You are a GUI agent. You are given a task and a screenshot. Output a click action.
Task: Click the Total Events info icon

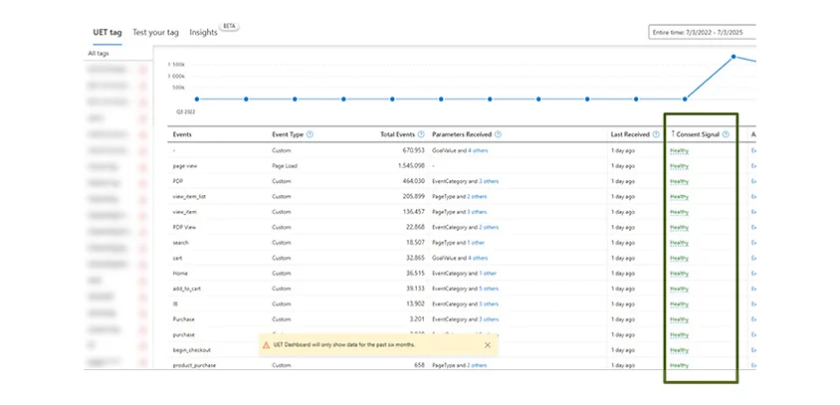coord(421,134)
